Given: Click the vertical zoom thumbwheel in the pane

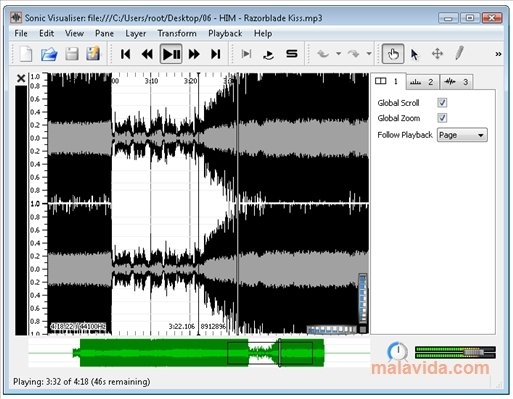Looking at the screenshot, I should (363, 298).
